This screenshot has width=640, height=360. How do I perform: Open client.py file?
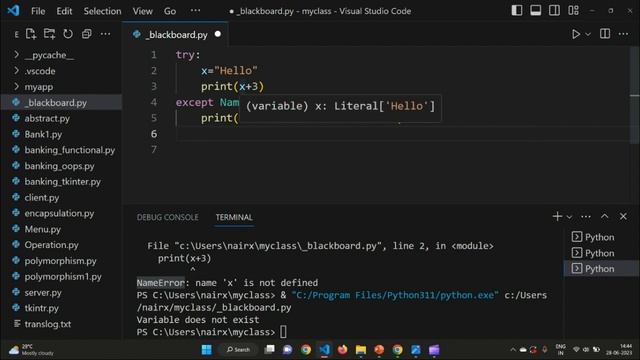pyautogui.click(x=61, y=197)
